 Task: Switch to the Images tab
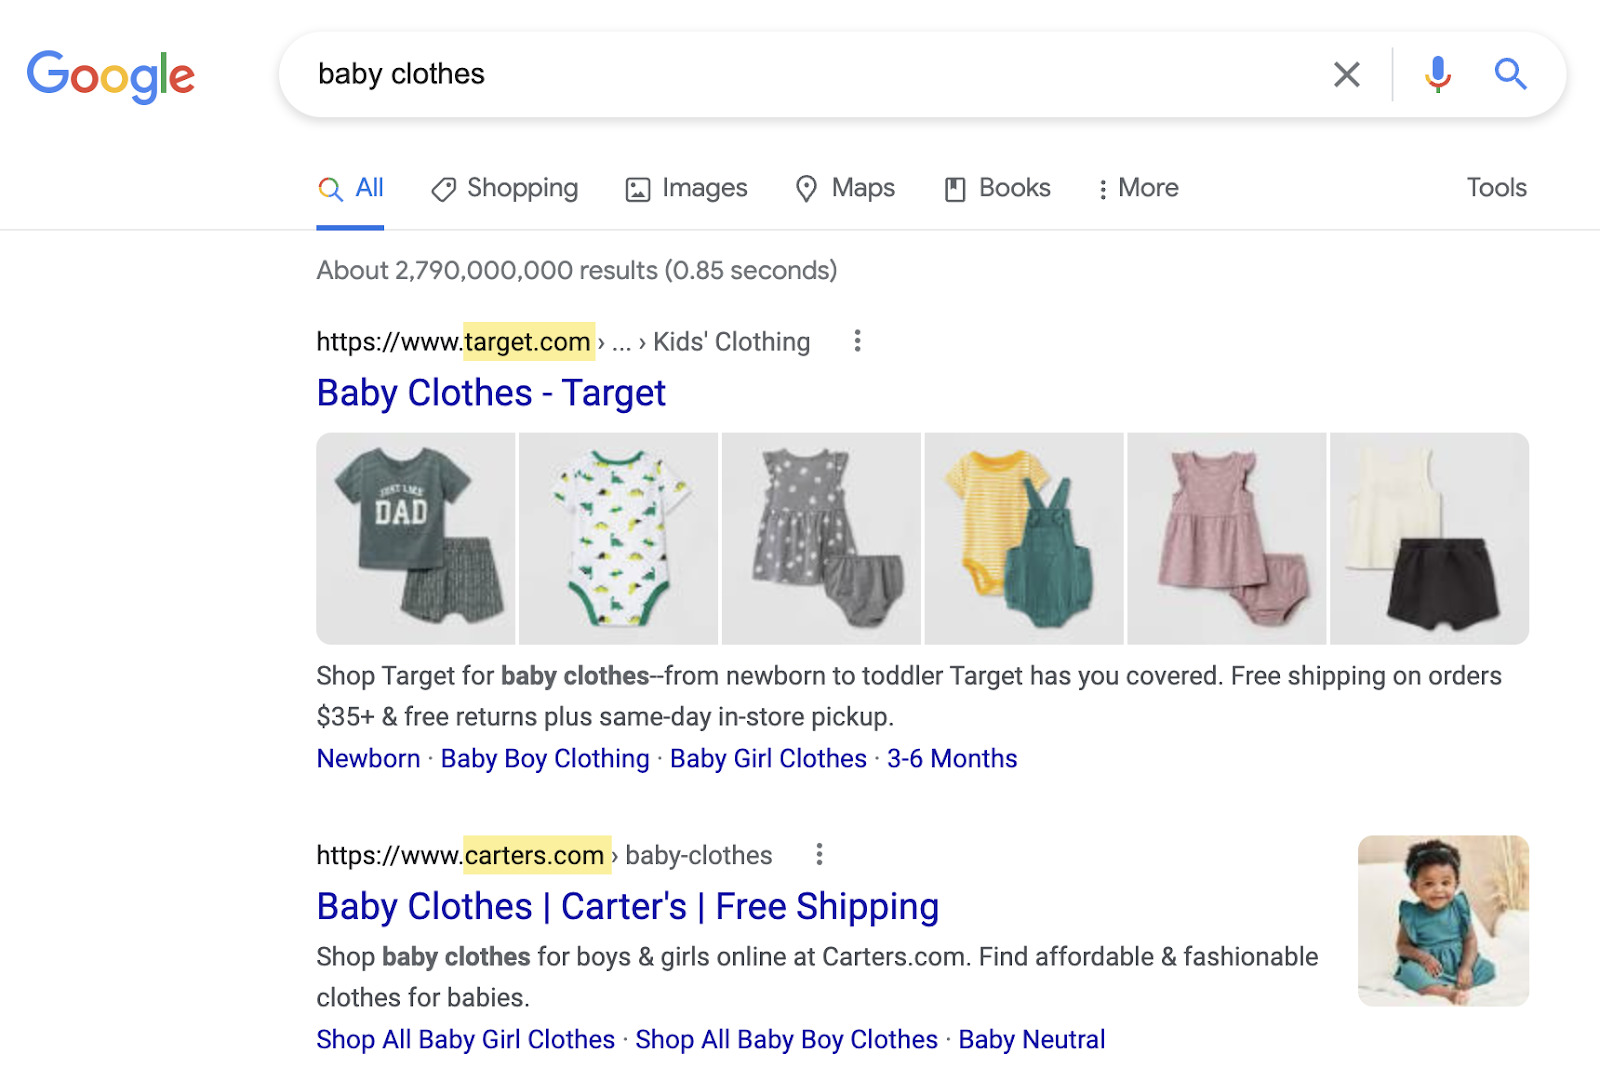coord(686,188)
